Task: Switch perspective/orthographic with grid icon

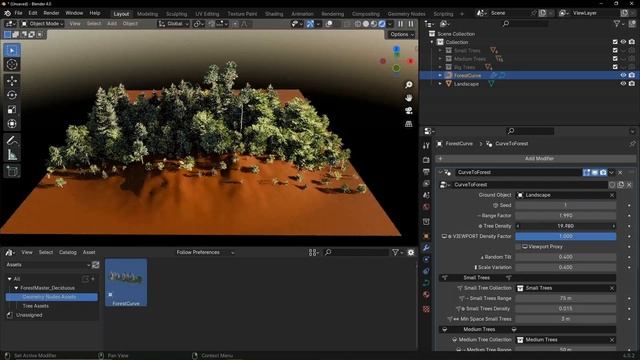Action: tap(409, 124)
